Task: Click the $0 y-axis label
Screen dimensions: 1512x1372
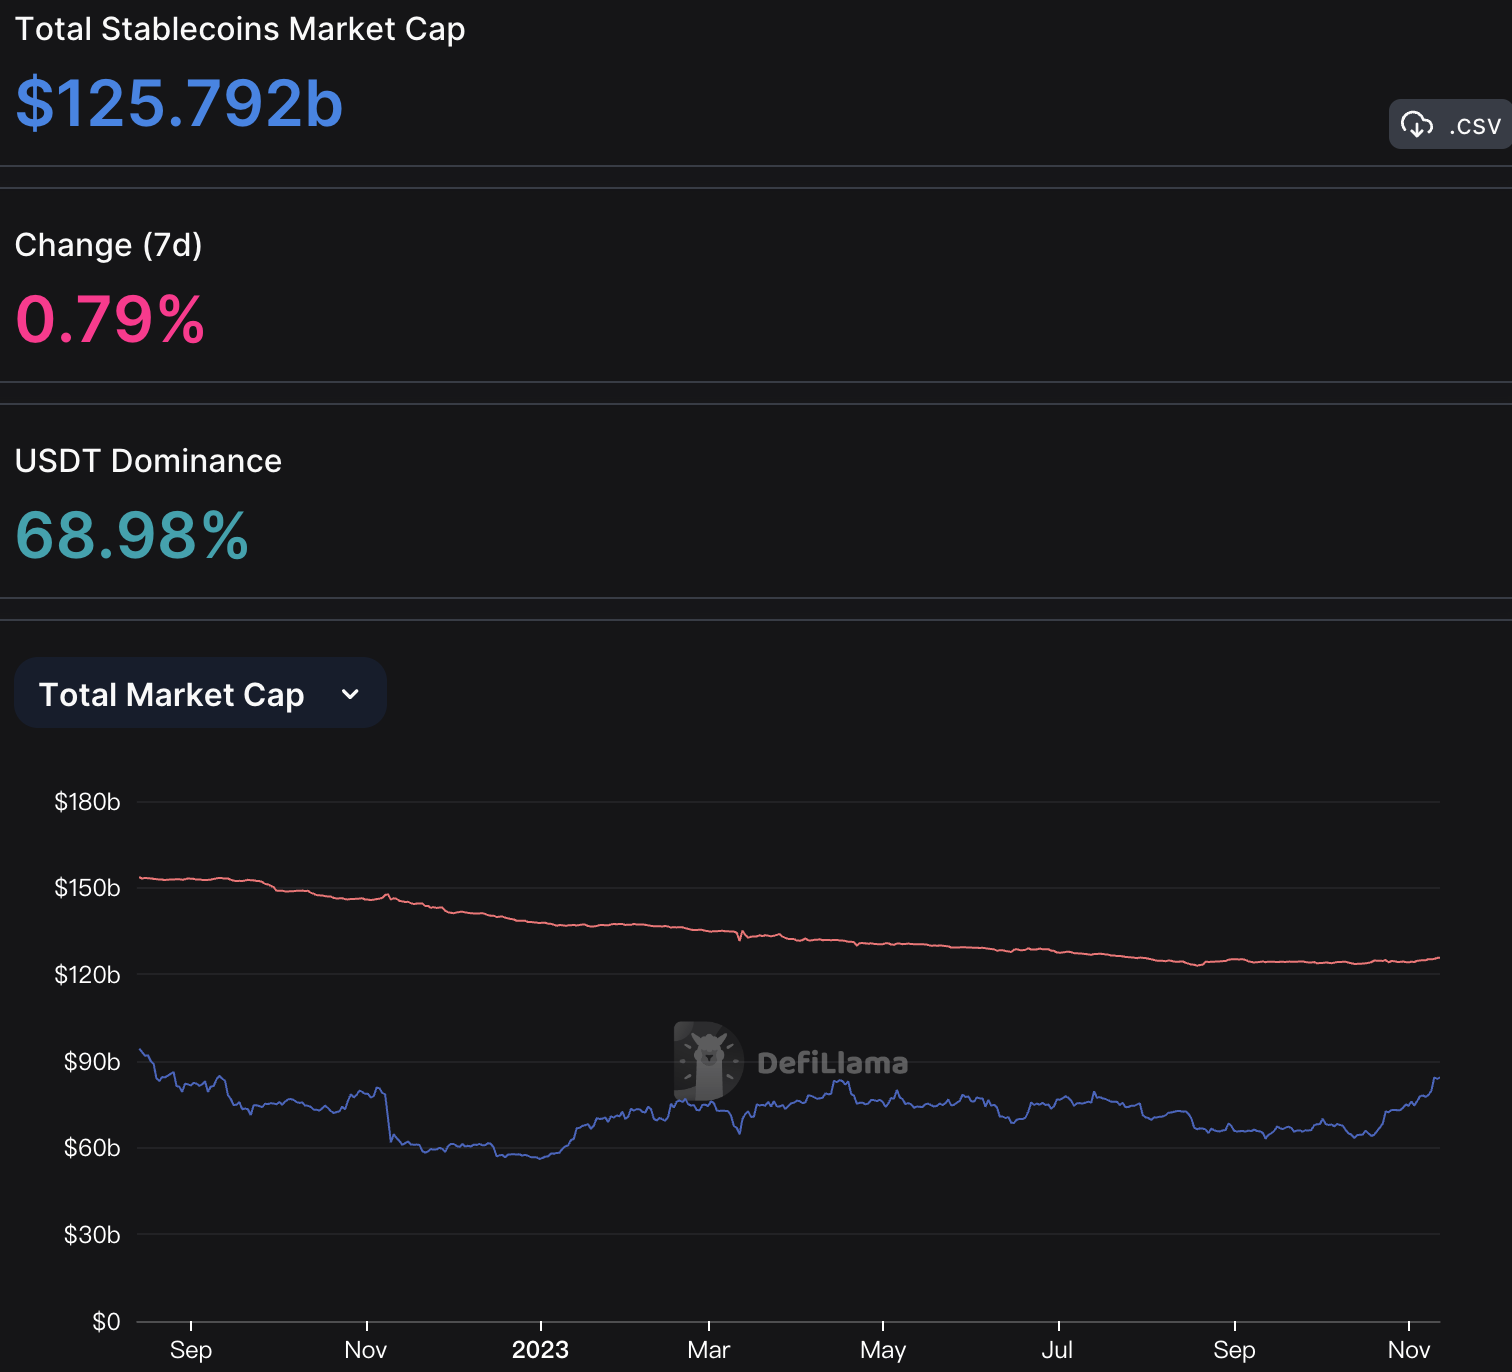Action: 106,1322
